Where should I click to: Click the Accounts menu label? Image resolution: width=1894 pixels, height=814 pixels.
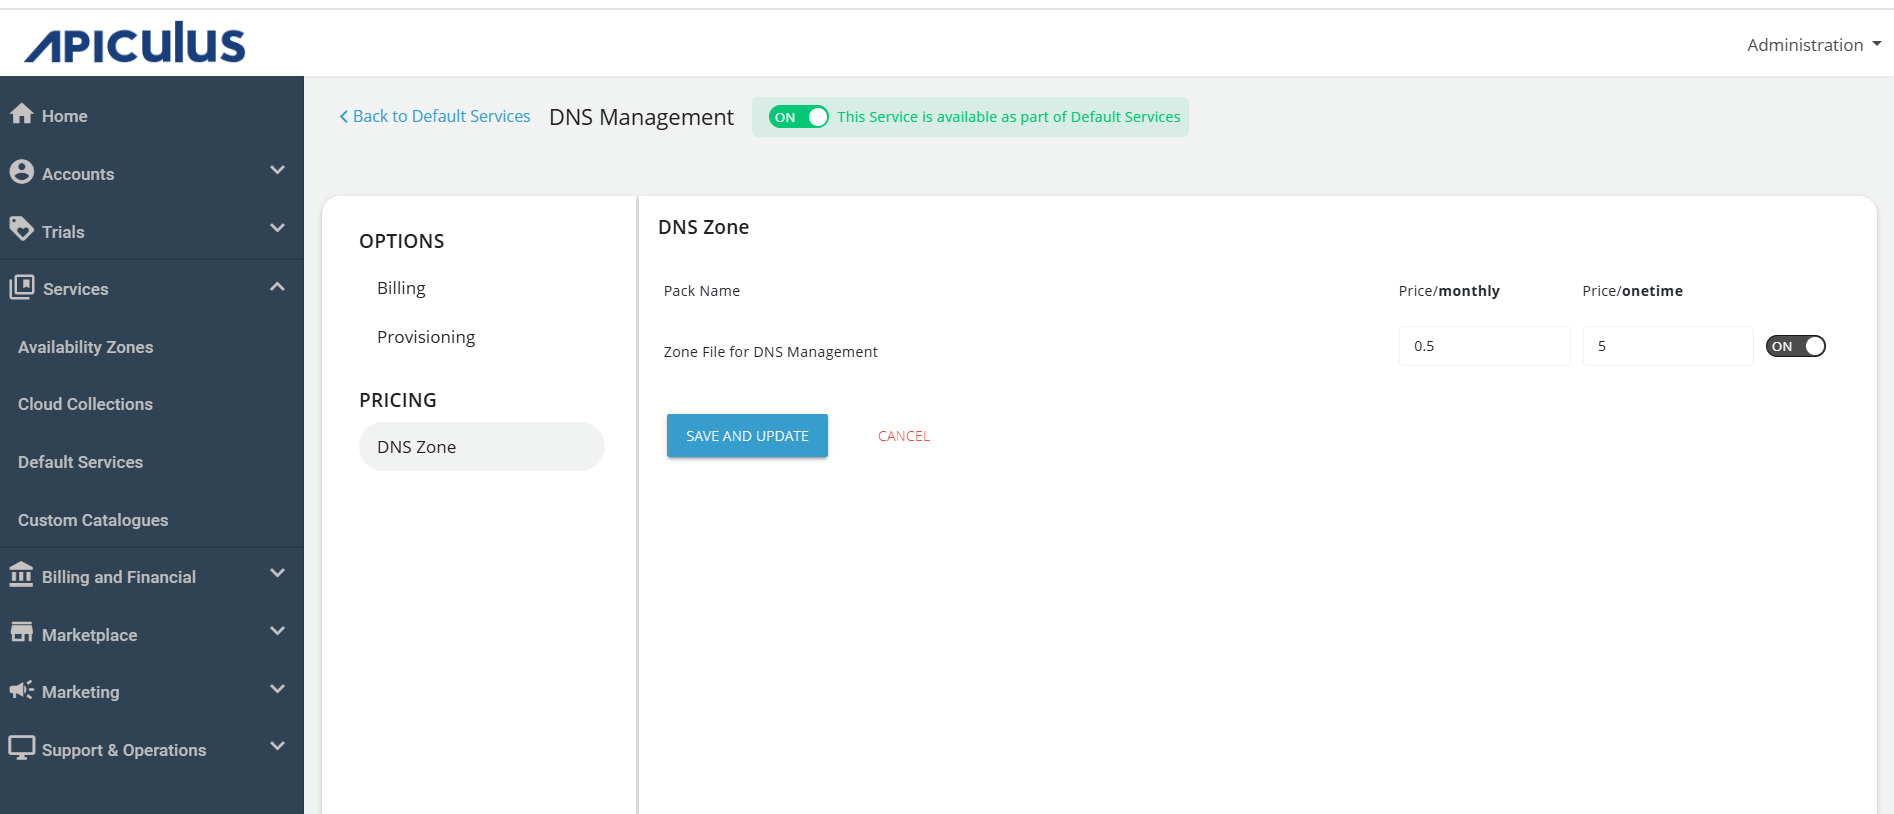point(78,174)
